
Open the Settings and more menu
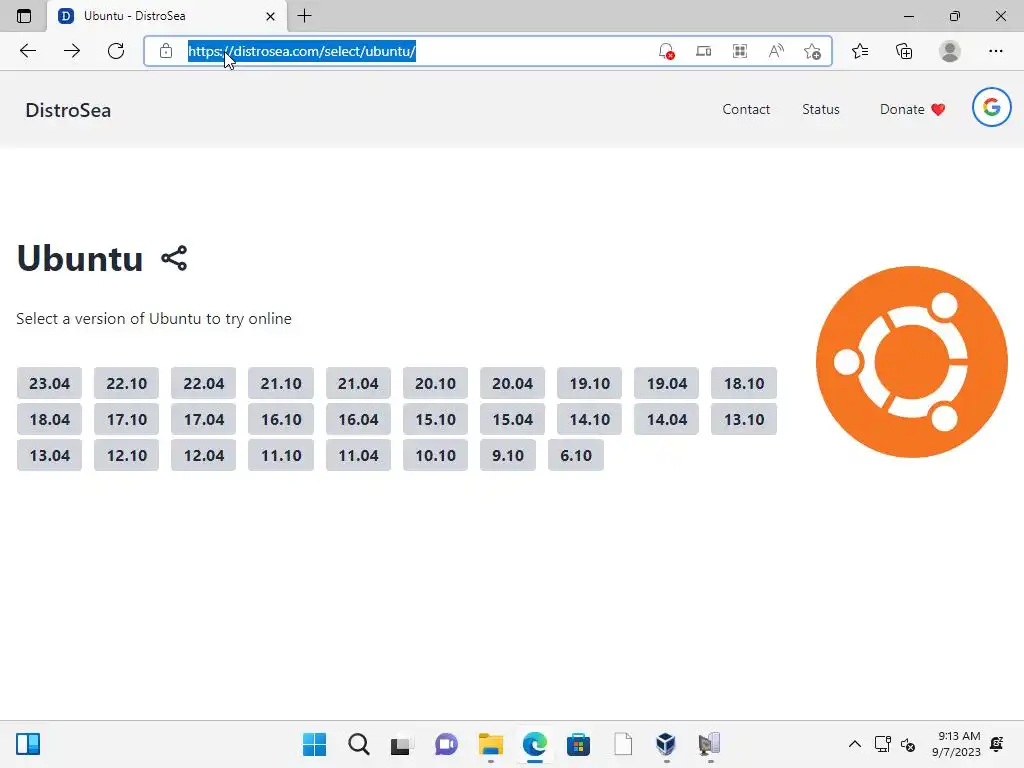pyautogui.click(x=995, y=51)
